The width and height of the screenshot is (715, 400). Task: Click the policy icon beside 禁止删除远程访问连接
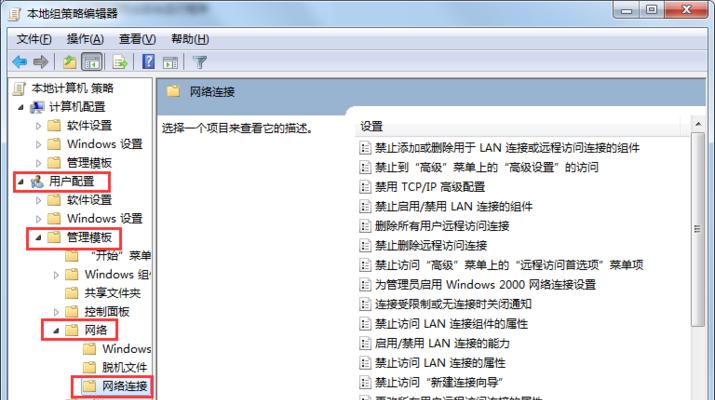pyautogui.click(x=365, y=246)
